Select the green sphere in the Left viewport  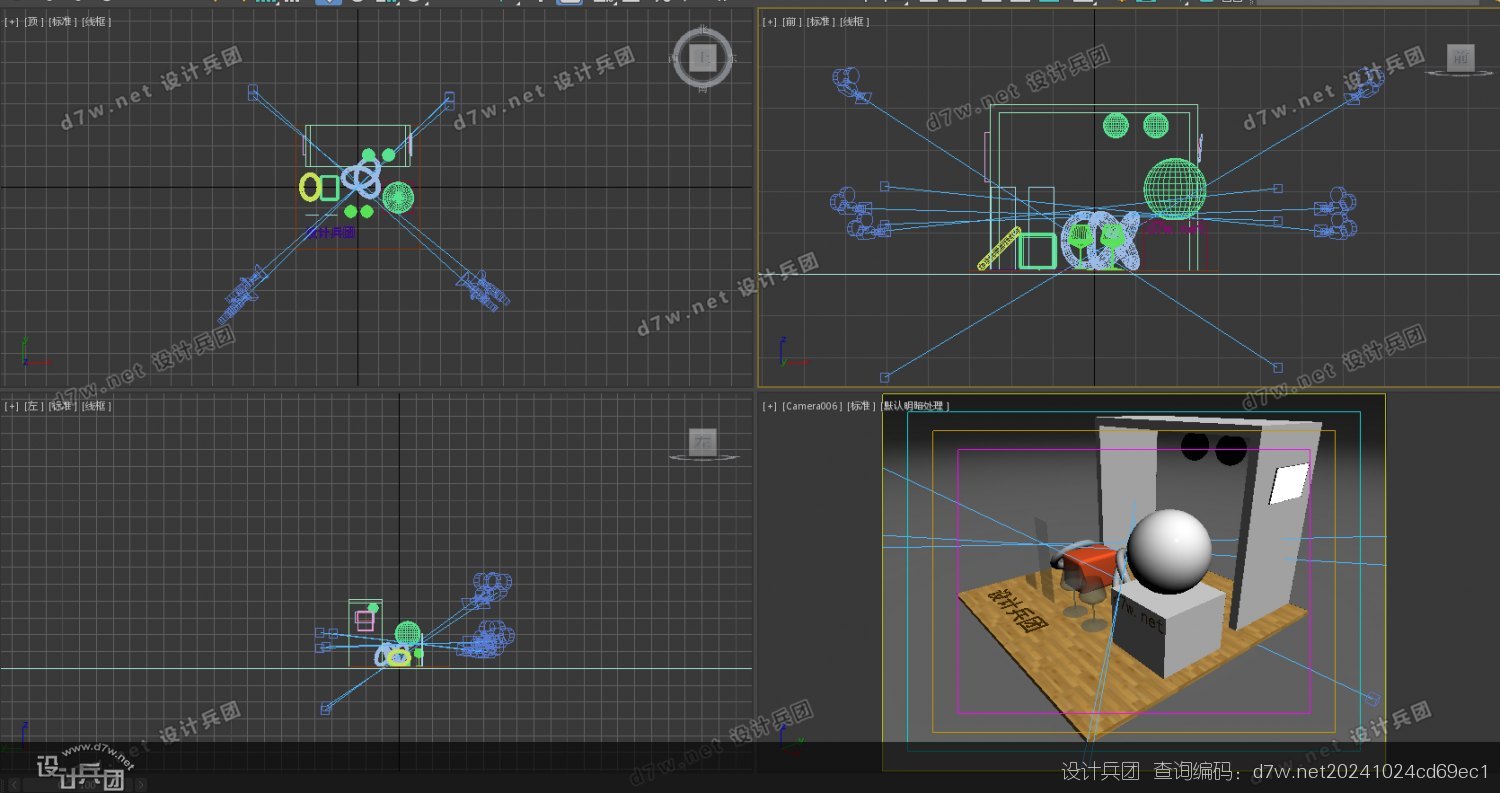408,633
